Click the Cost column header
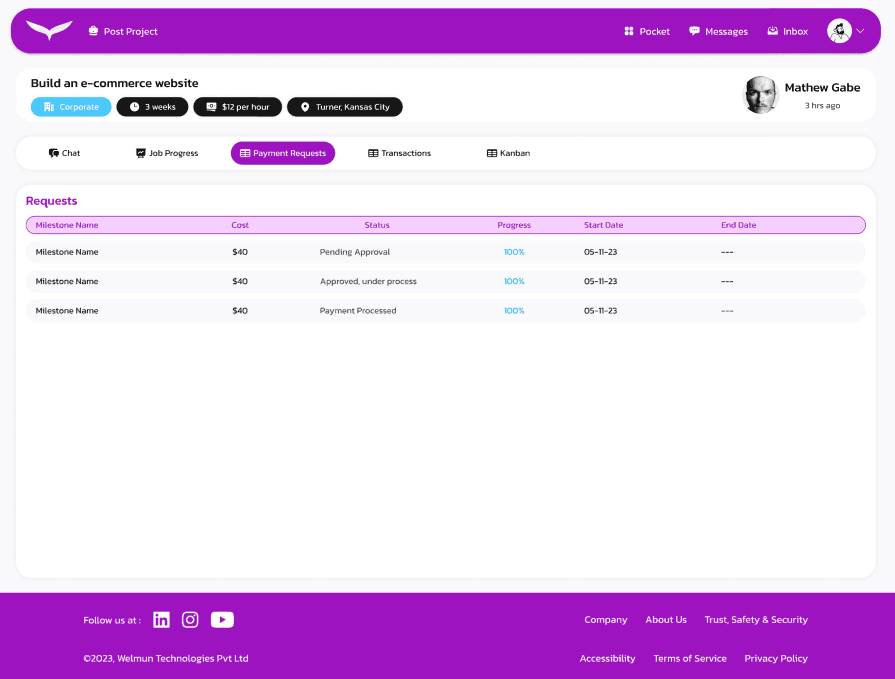Screen dimensions: 895x679 click(240, 225)
